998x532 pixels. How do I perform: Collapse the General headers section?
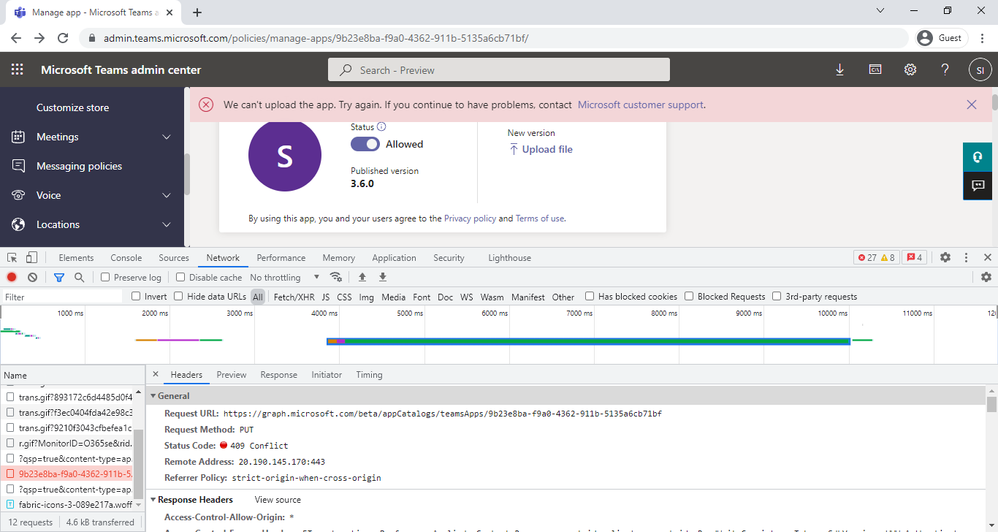pos(153,396)
